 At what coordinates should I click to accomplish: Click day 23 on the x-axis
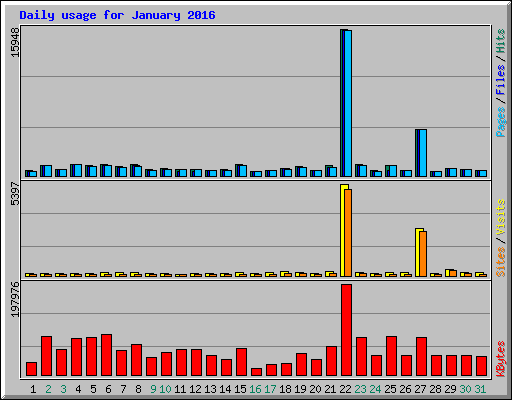tap(360, 389)
